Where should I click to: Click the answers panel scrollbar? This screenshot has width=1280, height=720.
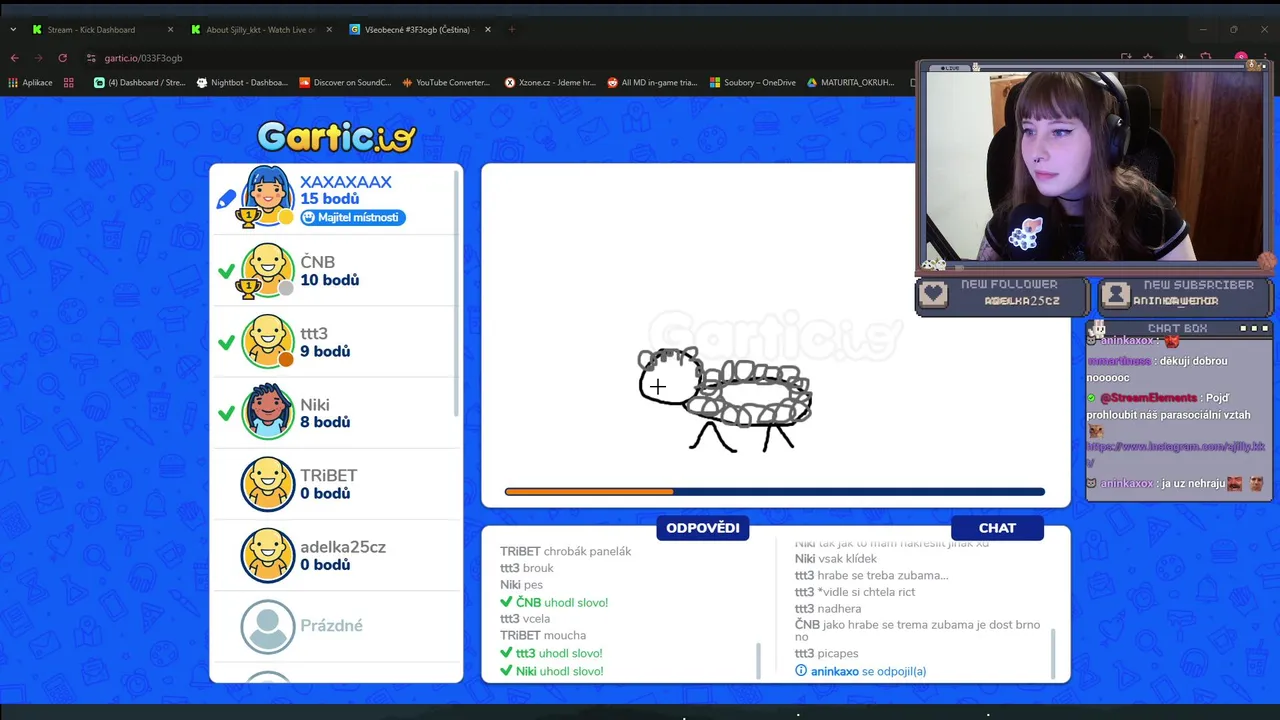click(x=758, y=660)
